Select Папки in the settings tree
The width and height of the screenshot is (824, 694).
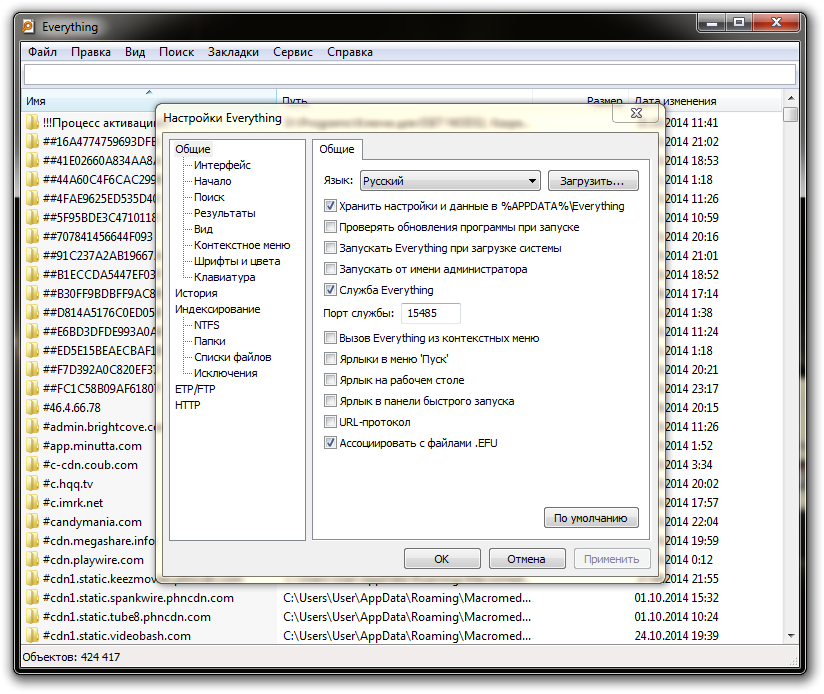tap(210, 341)
